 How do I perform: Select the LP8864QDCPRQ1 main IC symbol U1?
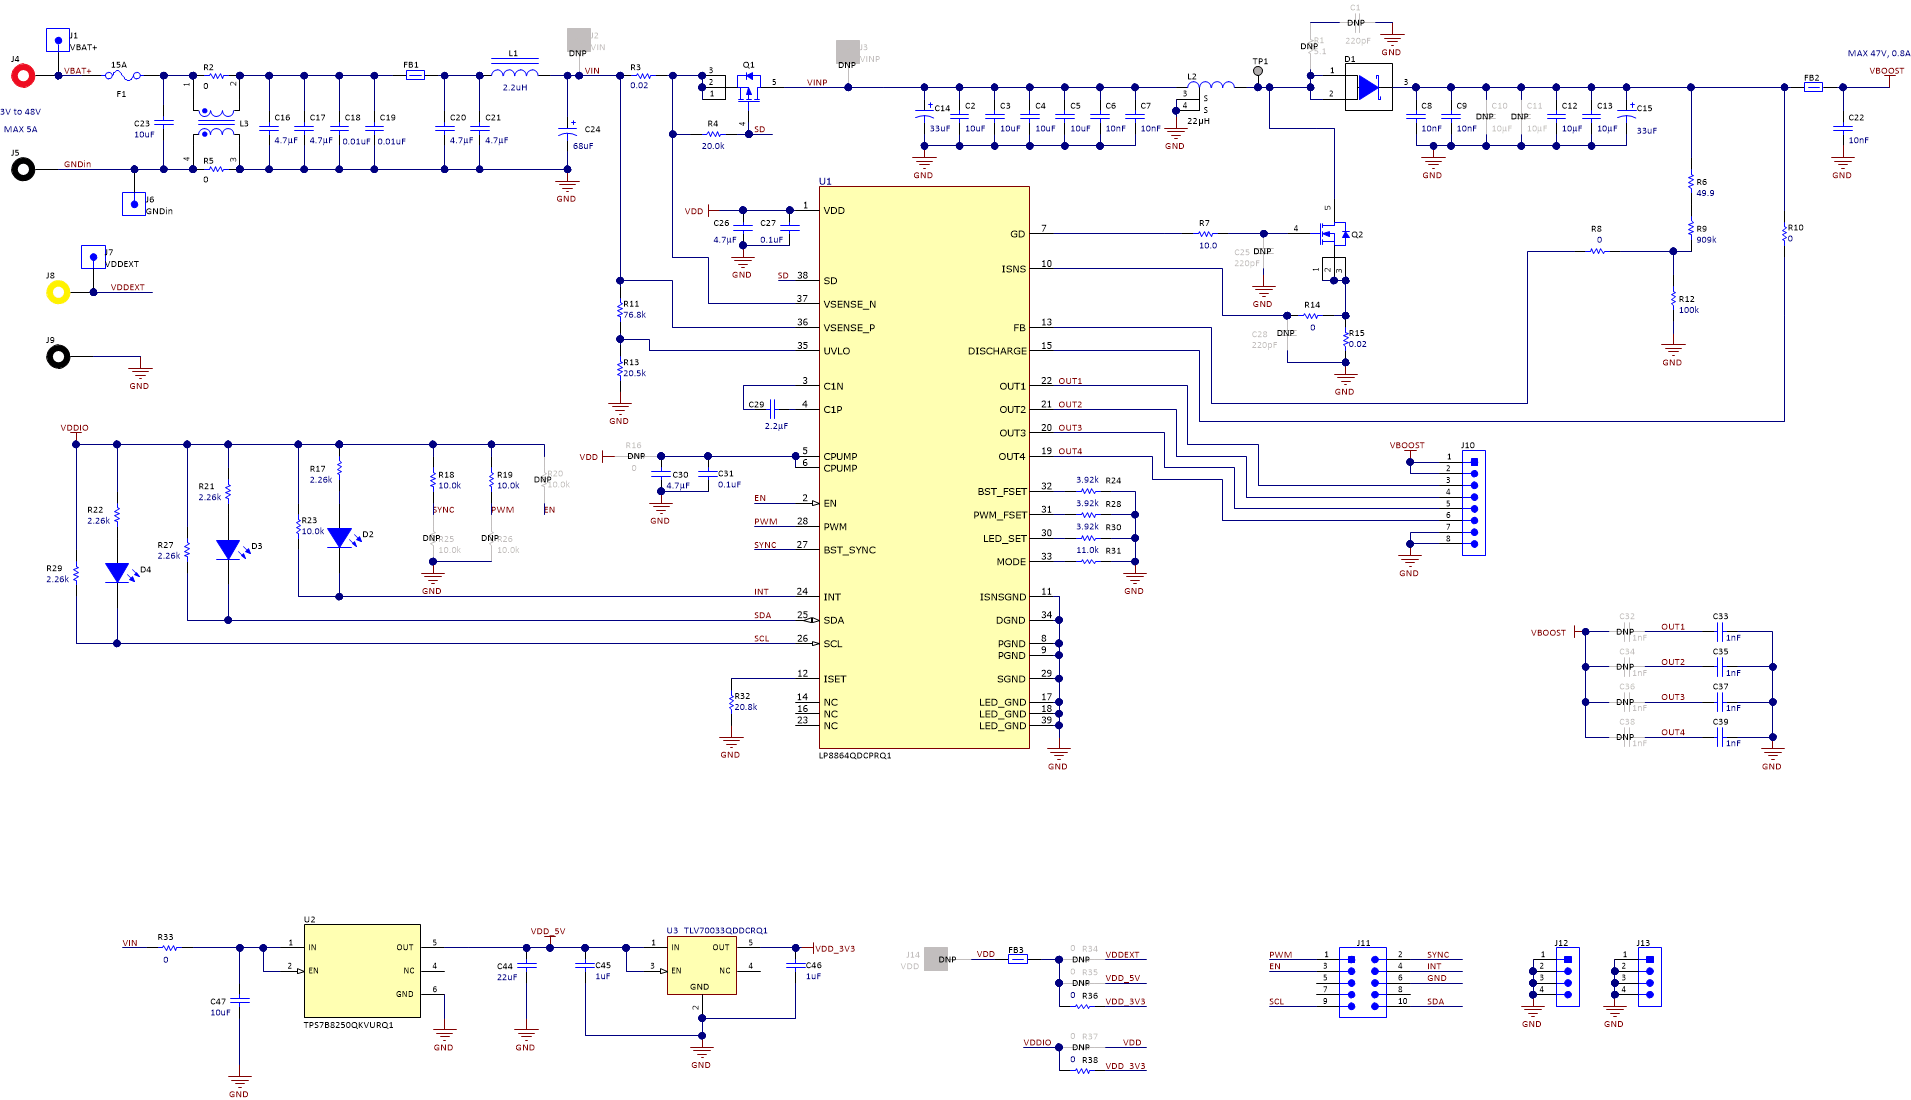tap(925, 470)
